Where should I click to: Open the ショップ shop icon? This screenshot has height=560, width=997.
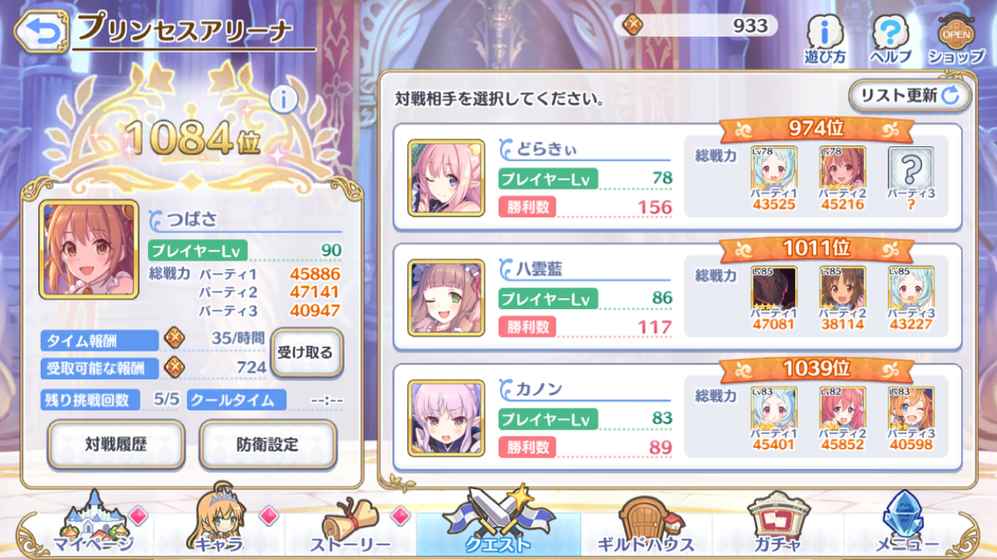pos(956,39)
